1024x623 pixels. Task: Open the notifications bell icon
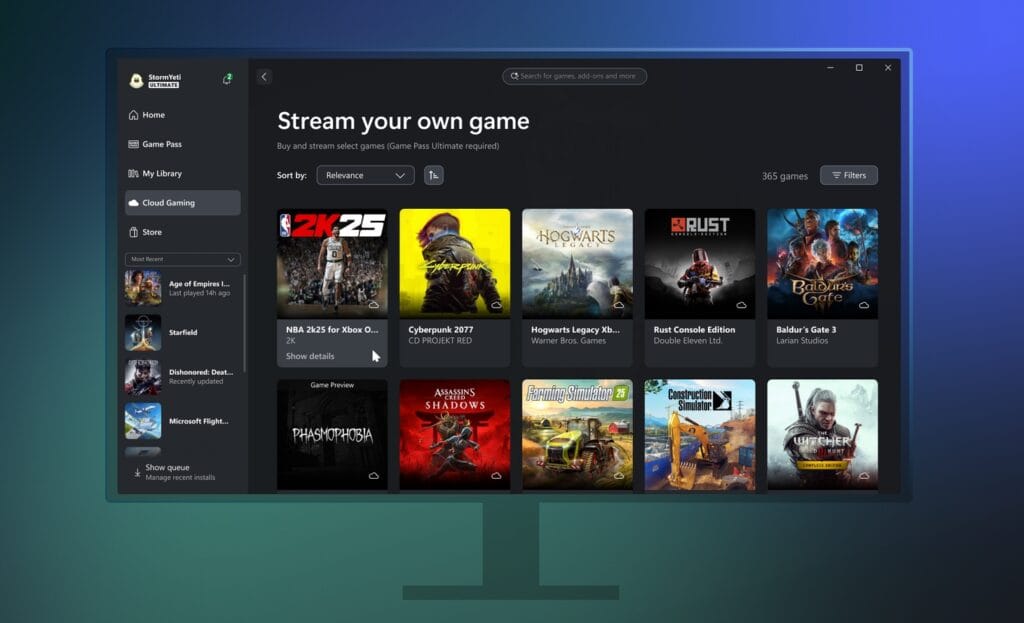[227, 79]
